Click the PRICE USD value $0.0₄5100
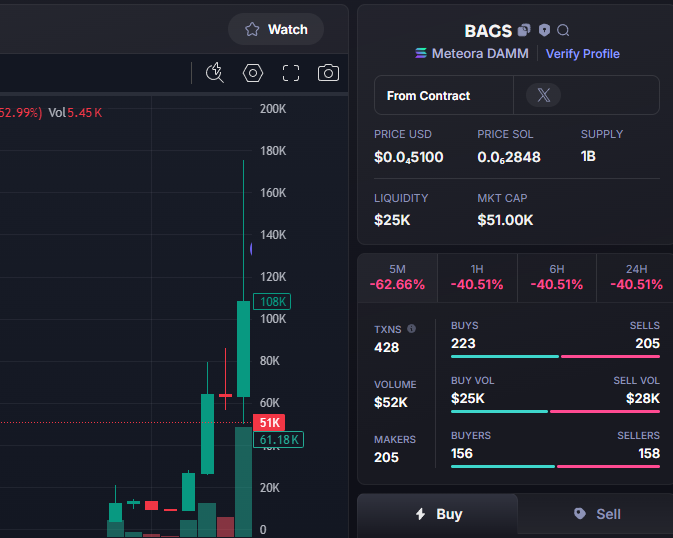This screenshot has width=673, height=538. (x=409, y=157)
